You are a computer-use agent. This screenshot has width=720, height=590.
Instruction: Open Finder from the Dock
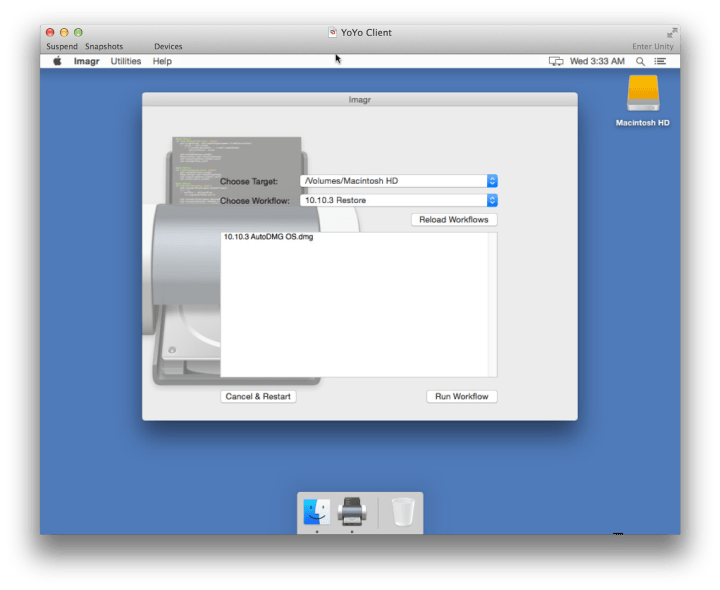pyautogui.click(x=317, y=511)
